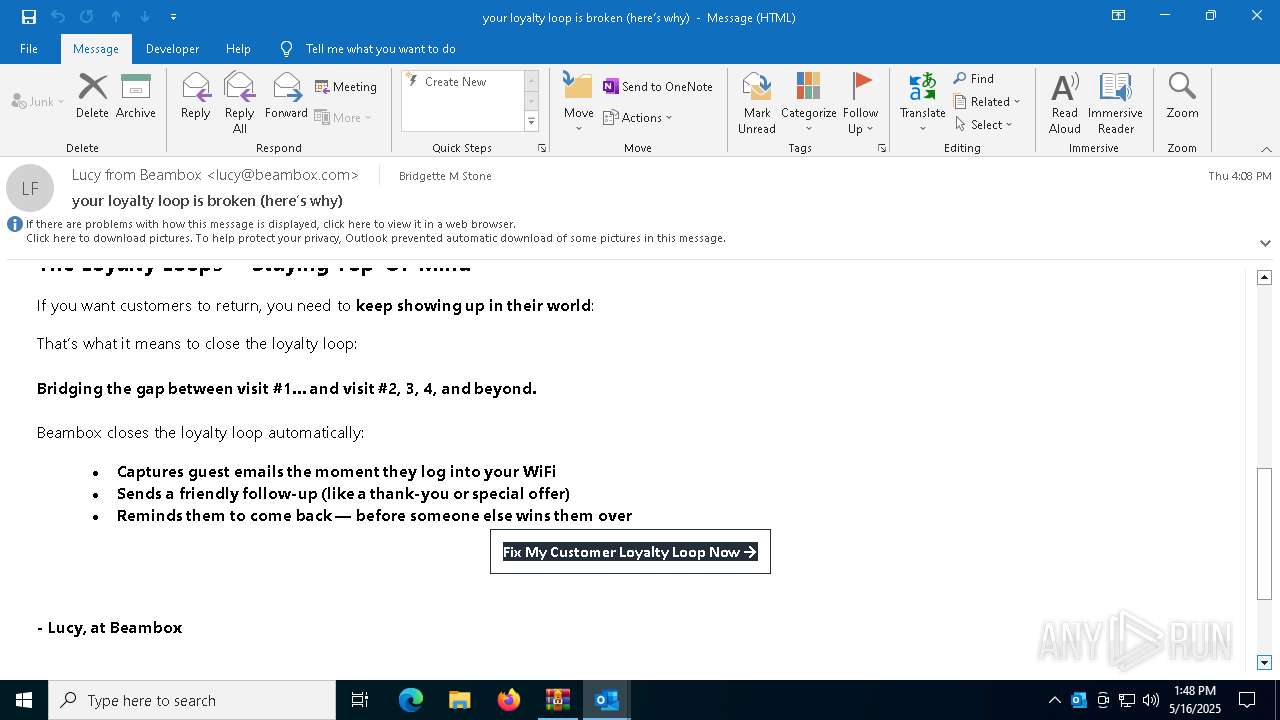
Task: Delete this email message
Action: 92,96
